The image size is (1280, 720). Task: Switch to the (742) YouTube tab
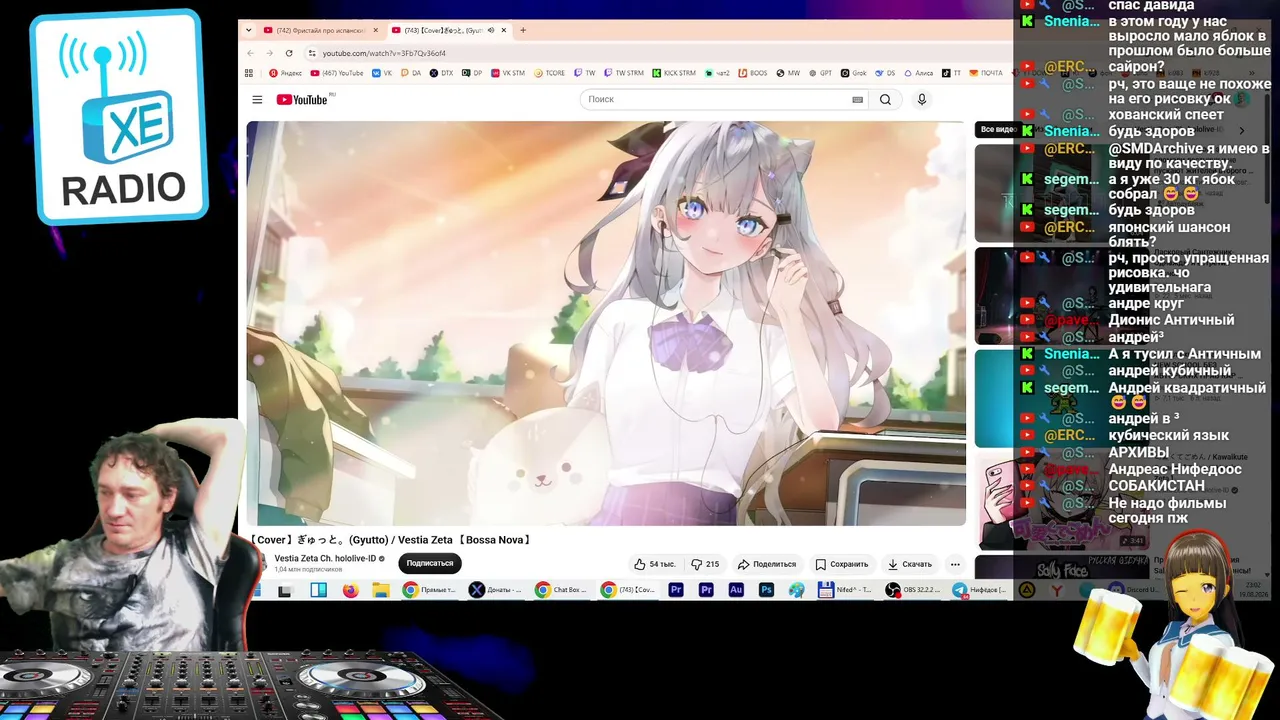pyautogui.click(x=321, y=30)
